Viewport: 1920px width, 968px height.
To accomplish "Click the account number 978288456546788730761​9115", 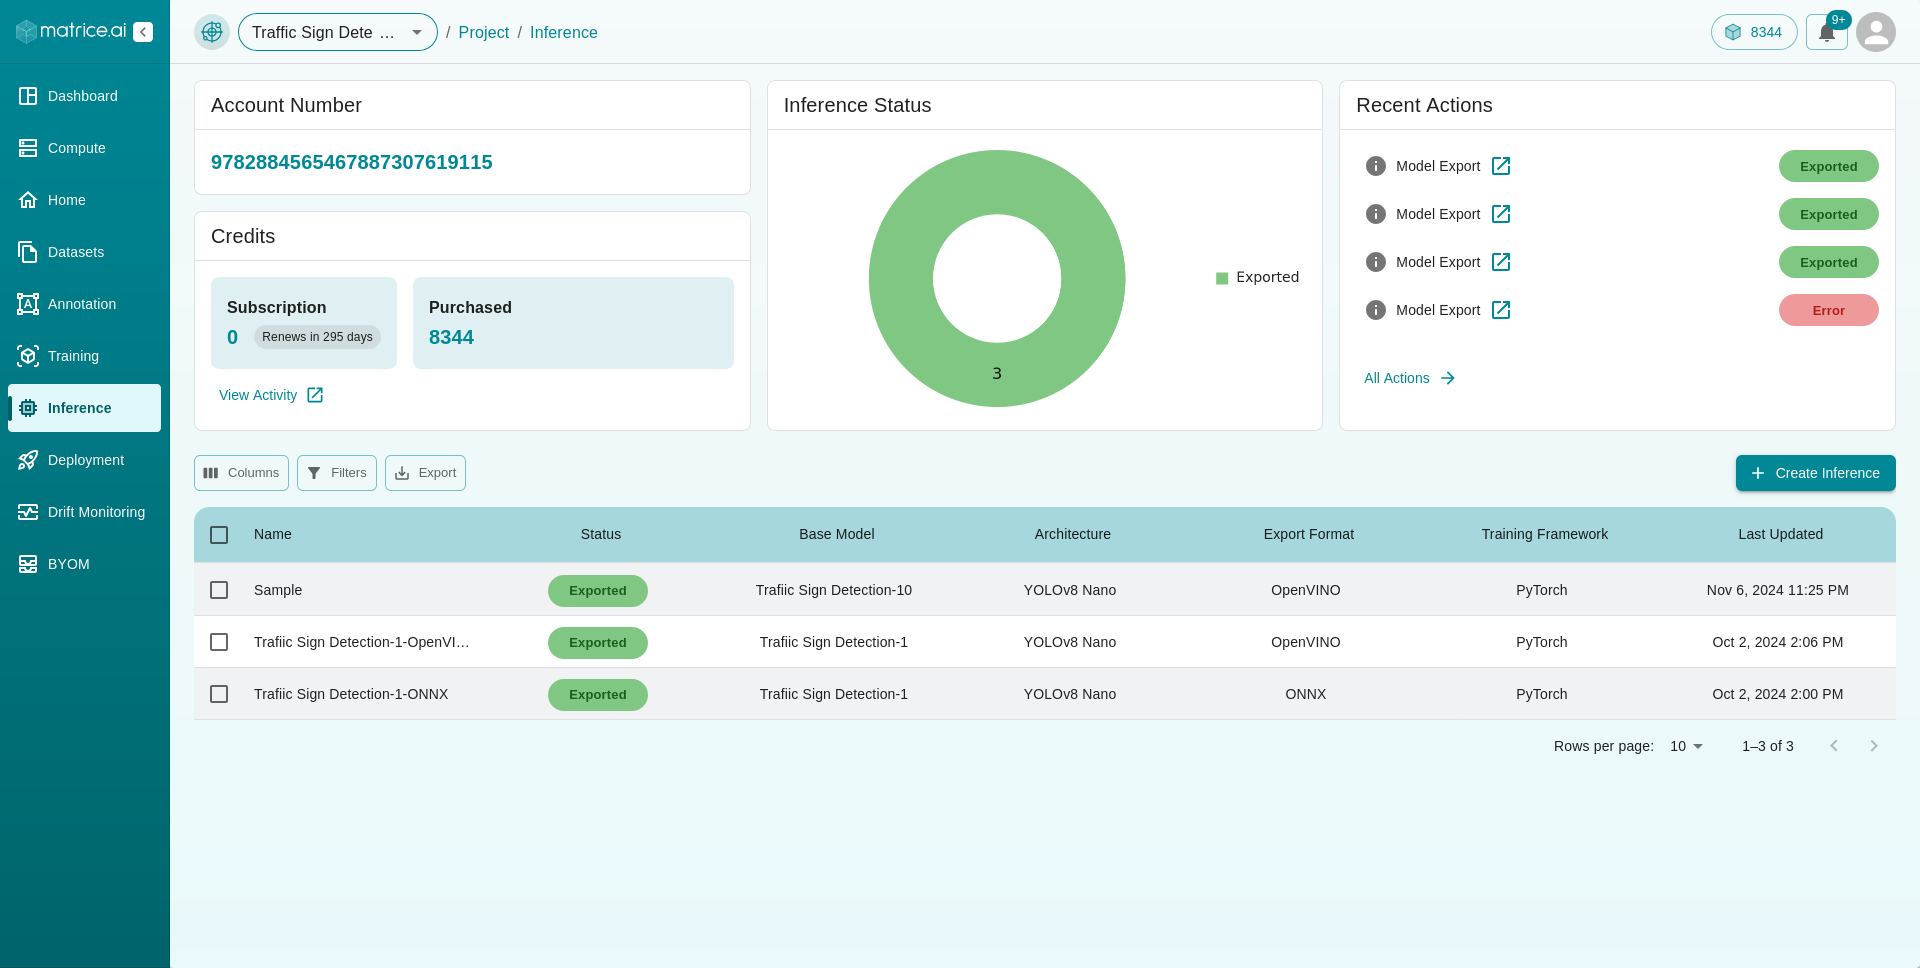I will click(352, 162).
